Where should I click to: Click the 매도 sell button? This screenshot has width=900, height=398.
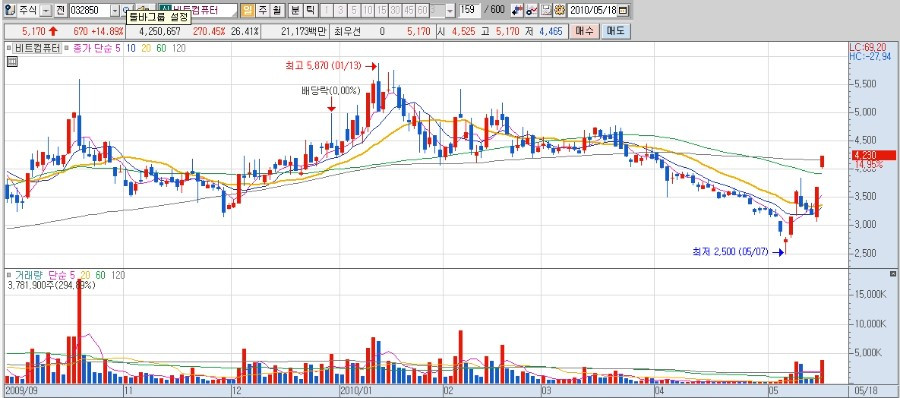pyautogui.click(x=616, y=31)
